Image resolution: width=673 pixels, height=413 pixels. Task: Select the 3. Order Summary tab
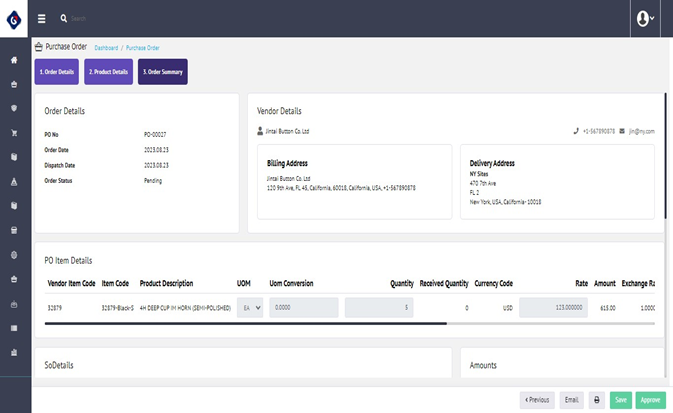tap(162, 72)
